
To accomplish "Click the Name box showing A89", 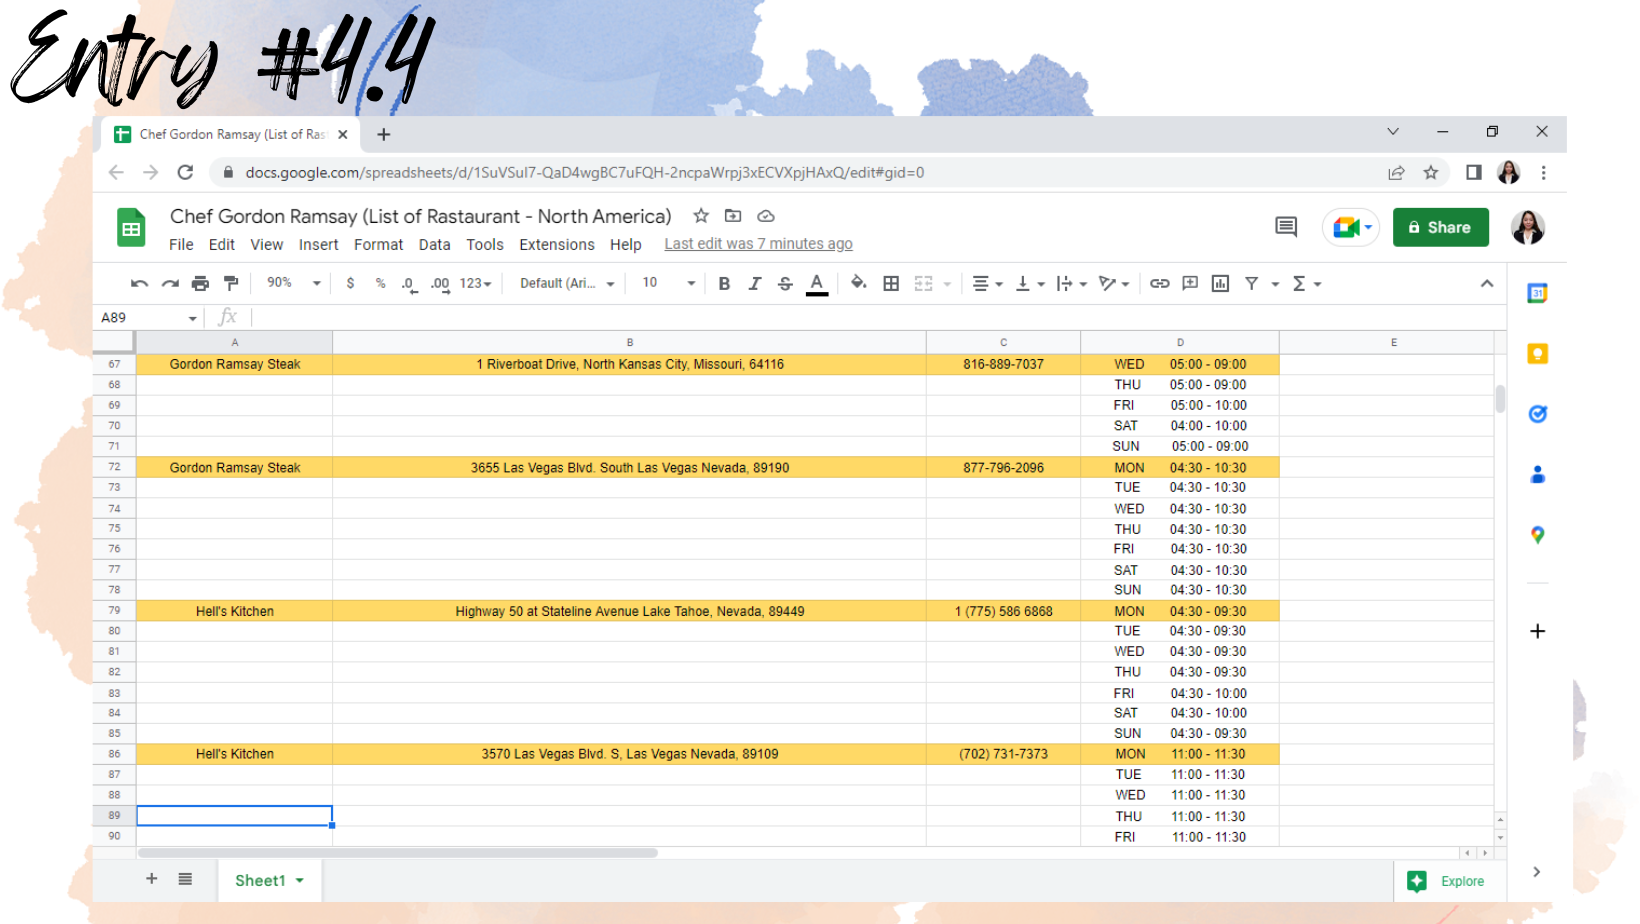I will [x=149, y=317].
